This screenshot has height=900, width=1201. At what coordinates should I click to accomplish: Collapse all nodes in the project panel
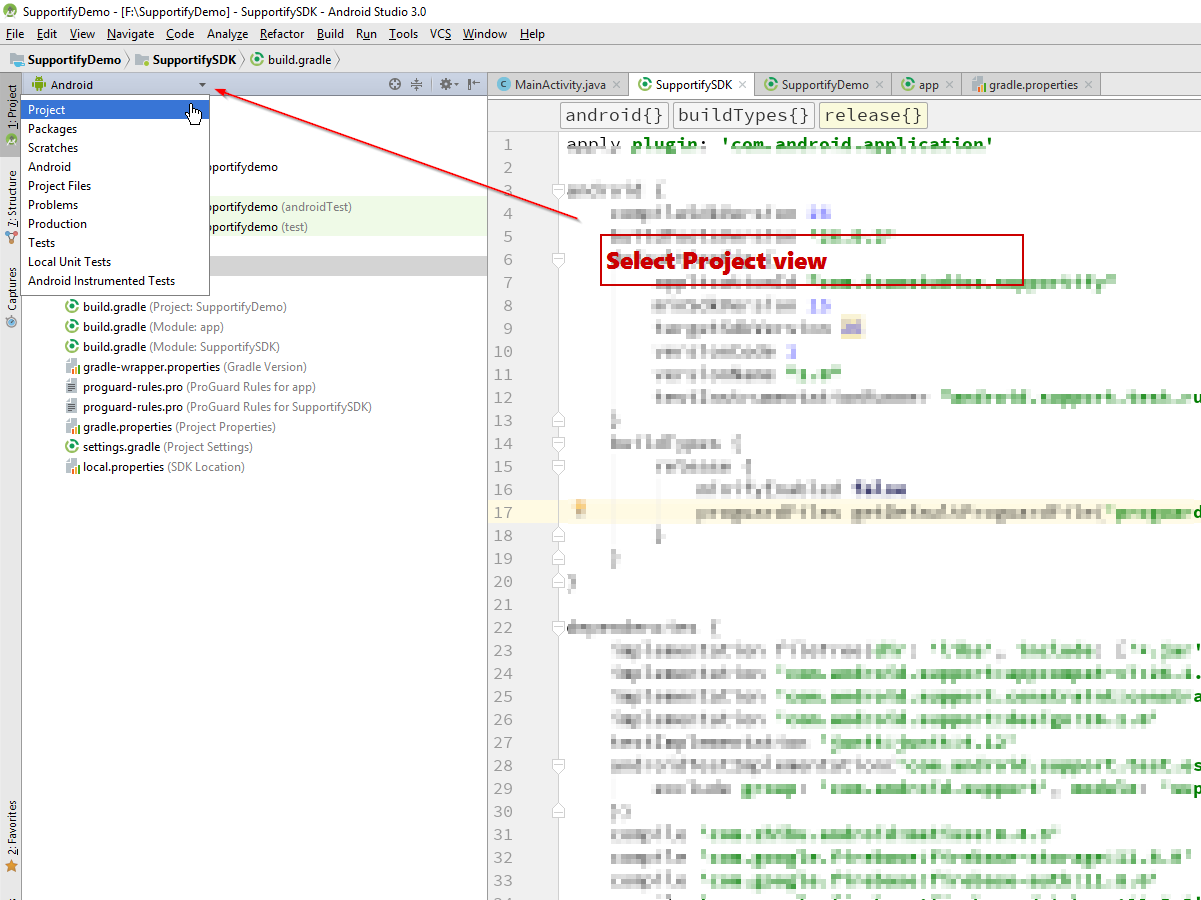[x=417, y=85]
